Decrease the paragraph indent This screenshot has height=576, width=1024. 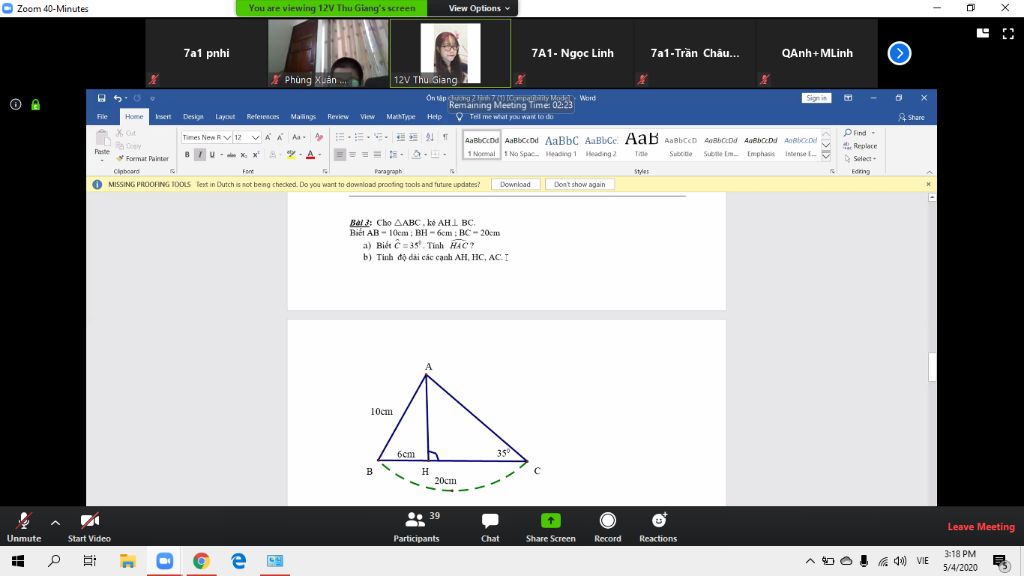[400, 137]
